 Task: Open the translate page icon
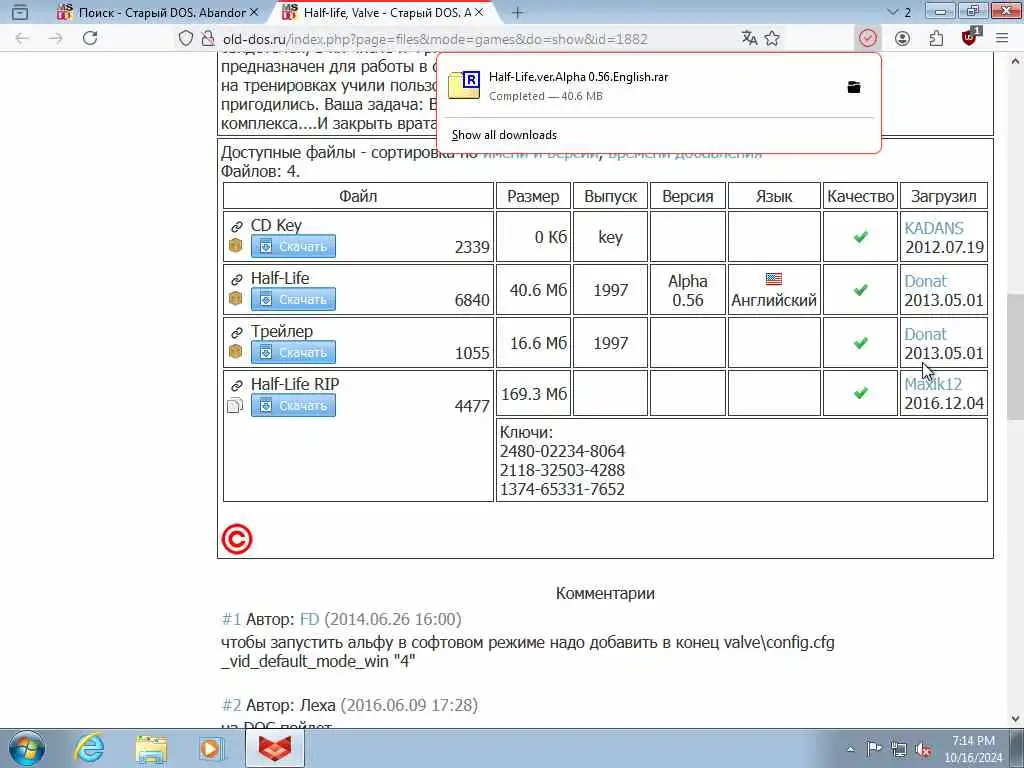[x=749, y=39]
